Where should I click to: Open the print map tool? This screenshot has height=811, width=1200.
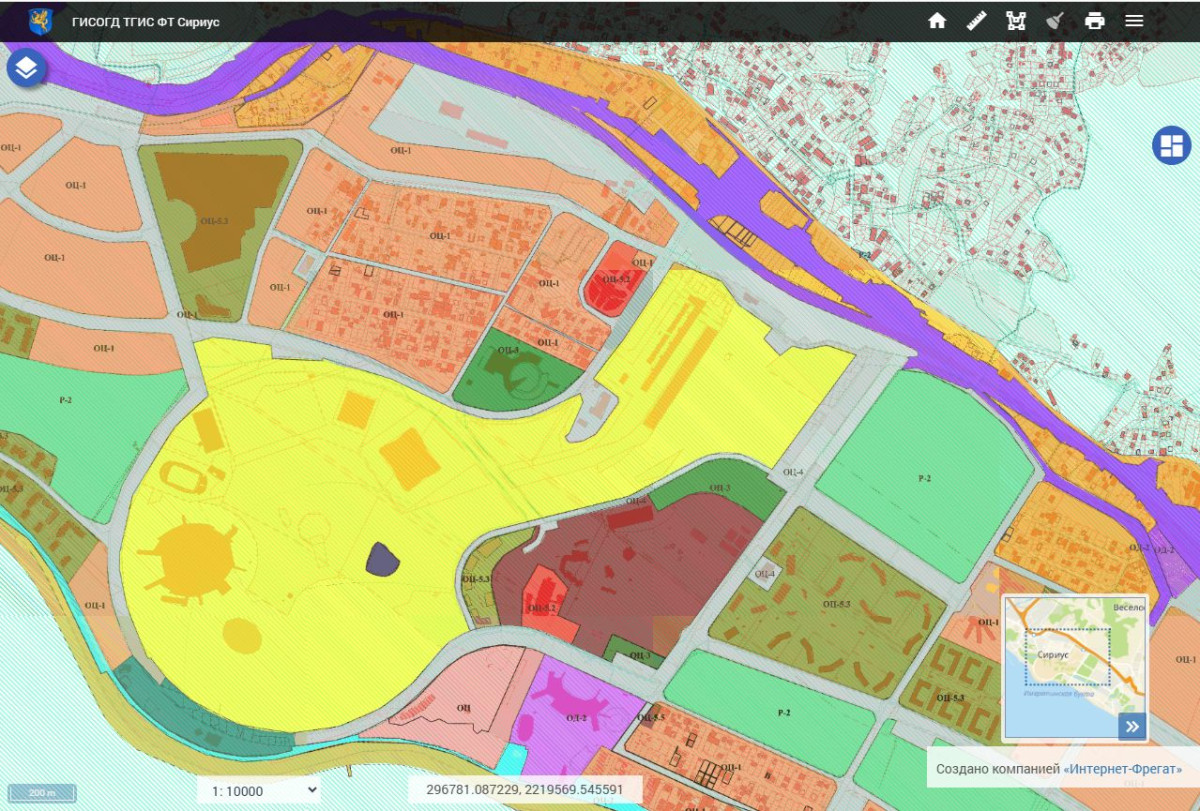(x=1095, y=21)
